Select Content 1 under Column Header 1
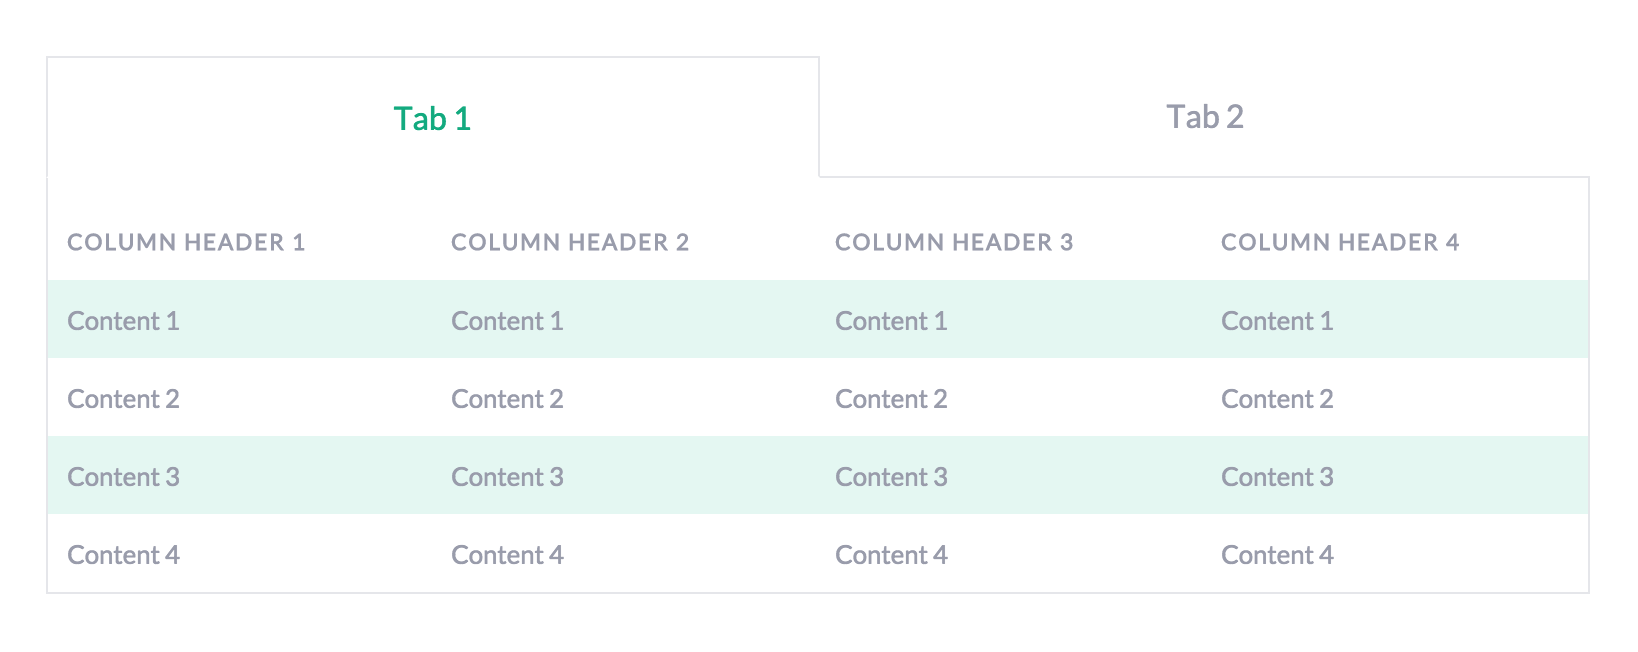Viewport: 1638px width, 652px height. 123,320
